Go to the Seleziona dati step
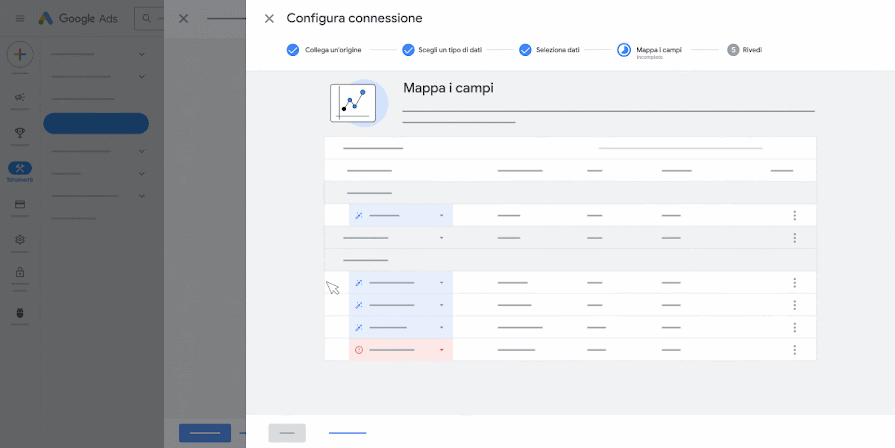The width and height of the screenshot is (895, 448). (x=550, y=50)
